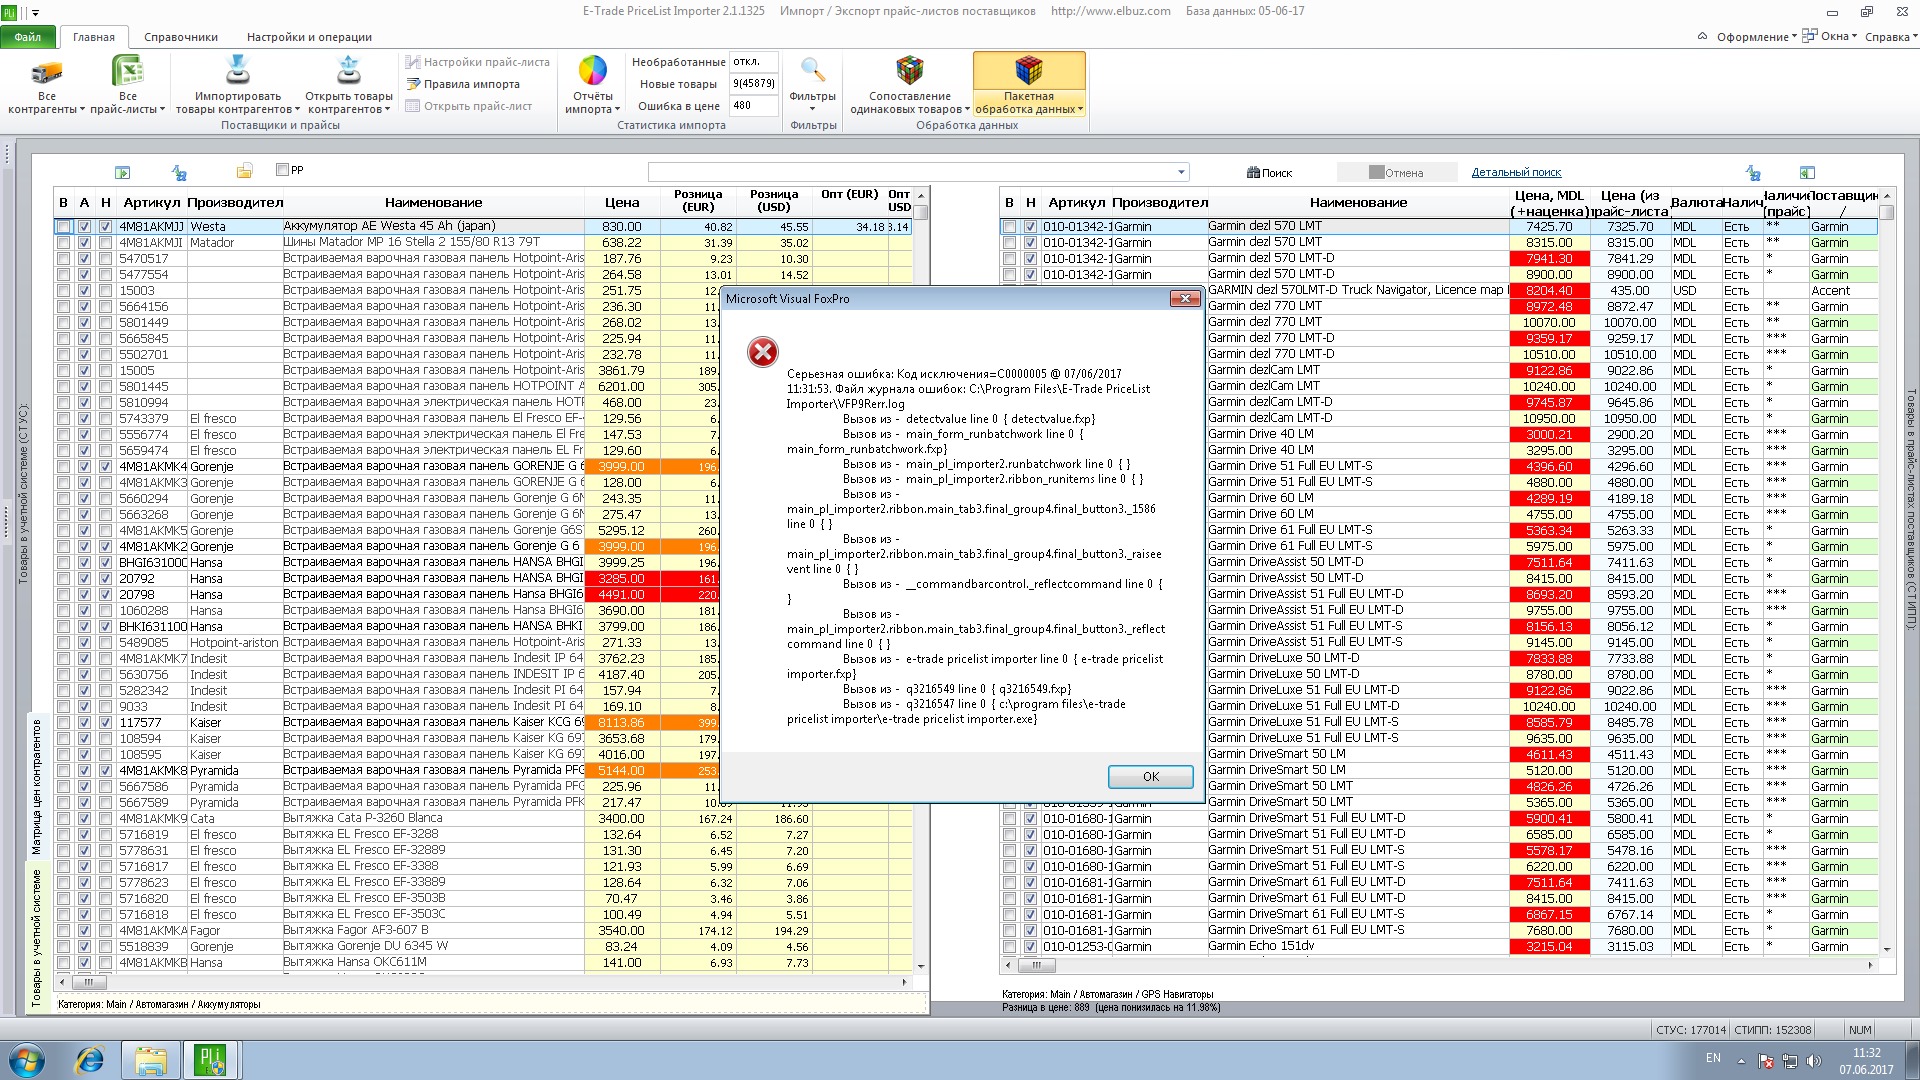1920x1080 pixels.
Task: Toggle Н checkbox in Westa row
Action: (105, 227)
